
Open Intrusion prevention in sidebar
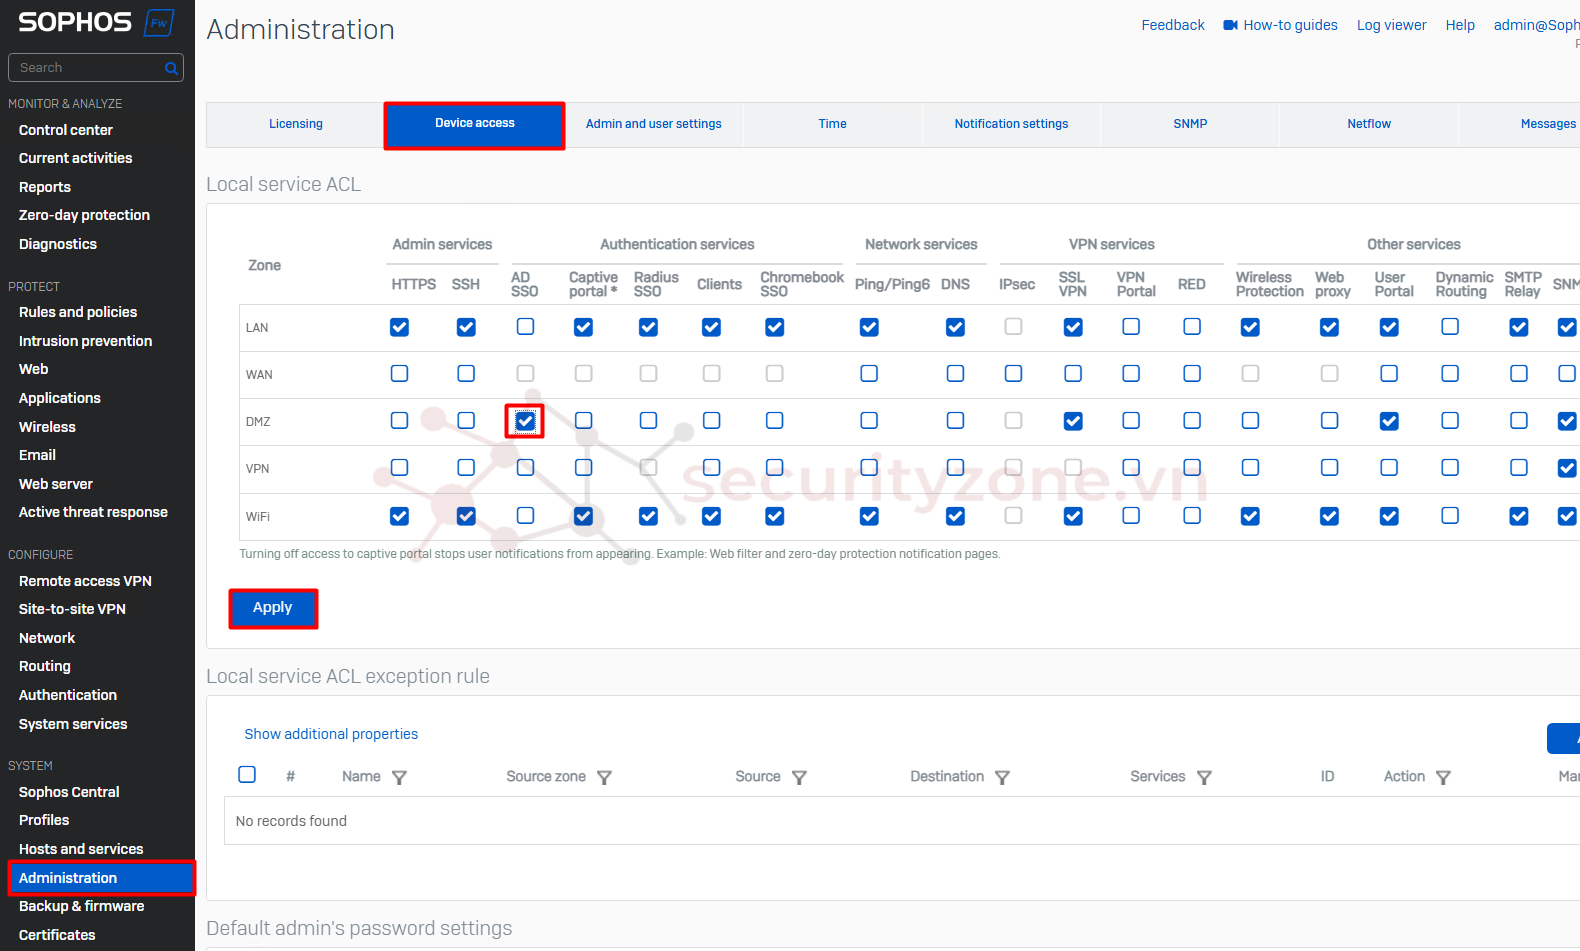pos(85,341)
